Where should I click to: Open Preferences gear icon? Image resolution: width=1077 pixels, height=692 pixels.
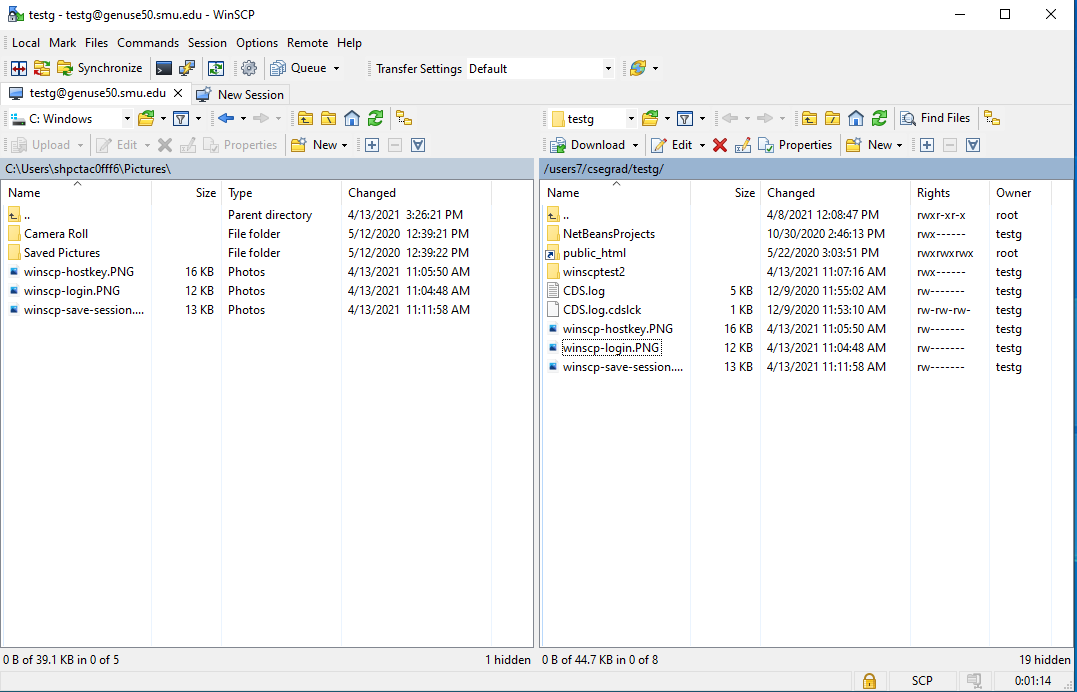pyautogui.click(x=249, y=68)
